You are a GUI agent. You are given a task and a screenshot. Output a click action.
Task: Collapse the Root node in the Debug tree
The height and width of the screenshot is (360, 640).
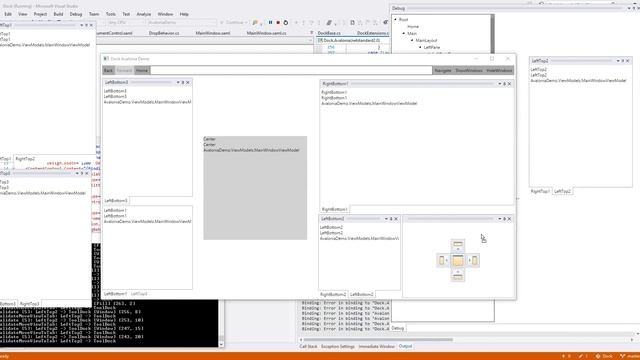(x=395, y=20)
